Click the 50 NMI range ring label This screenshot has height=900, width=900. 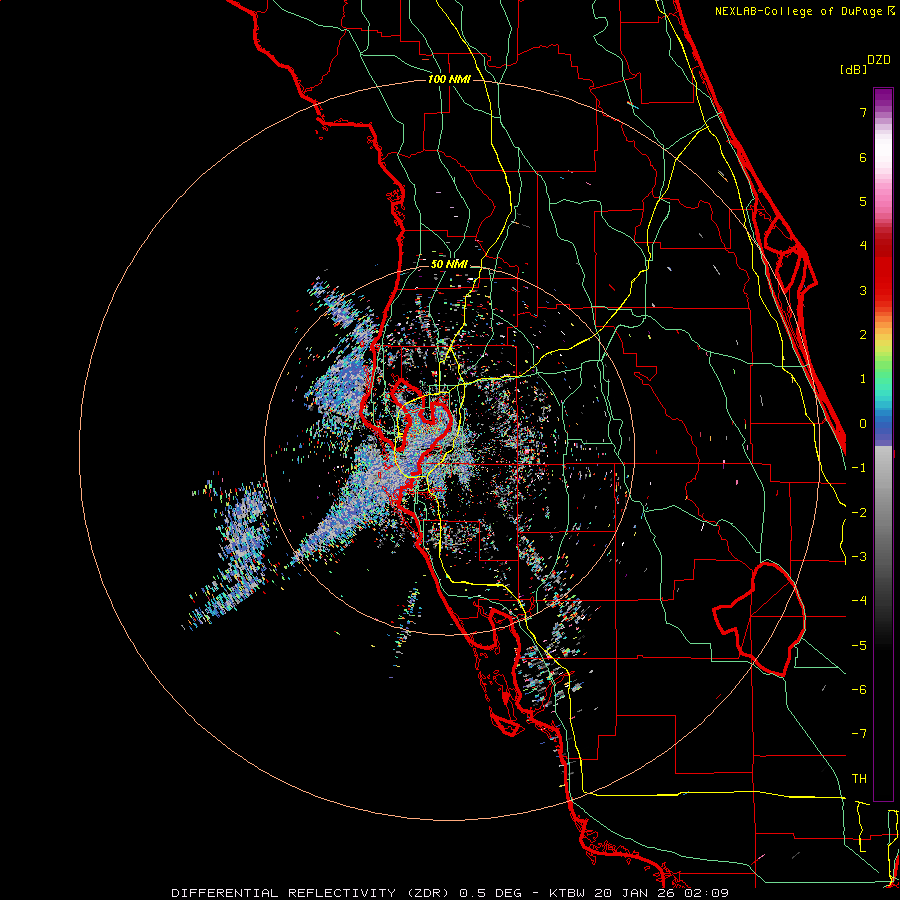449,264
